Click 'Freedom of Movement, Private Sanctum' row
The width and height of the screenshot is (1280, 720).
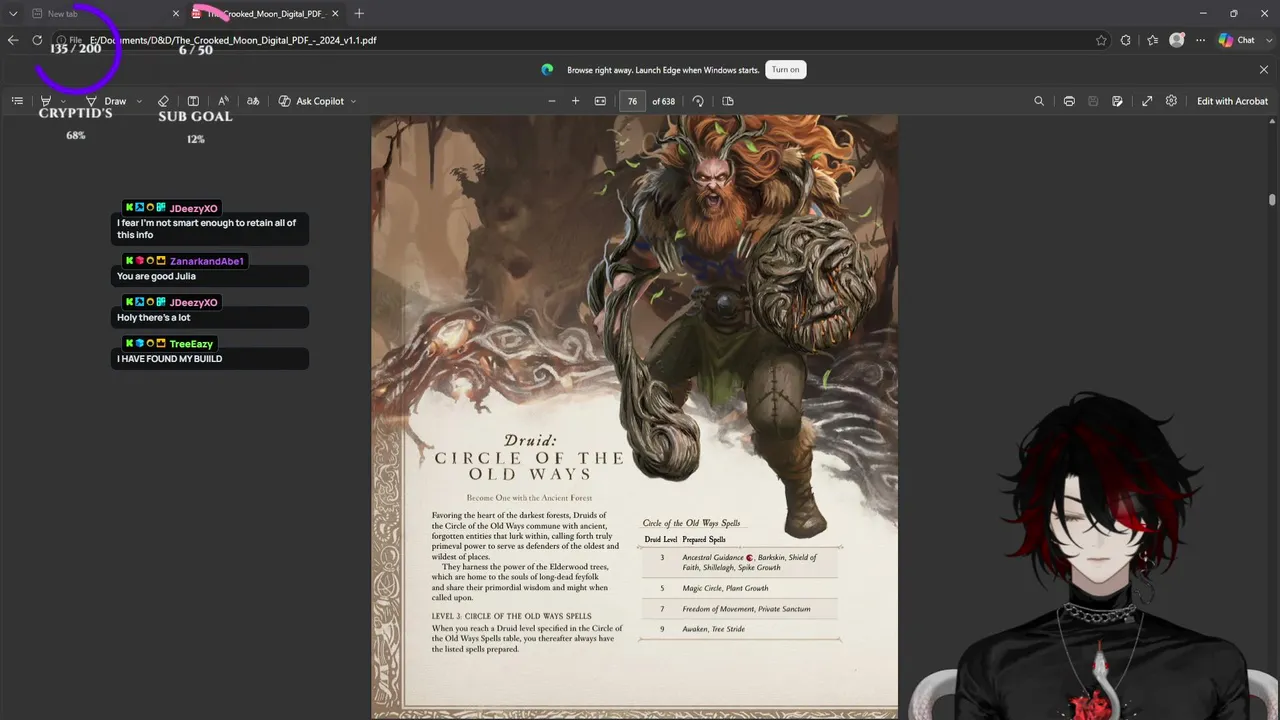pos(741,609)
